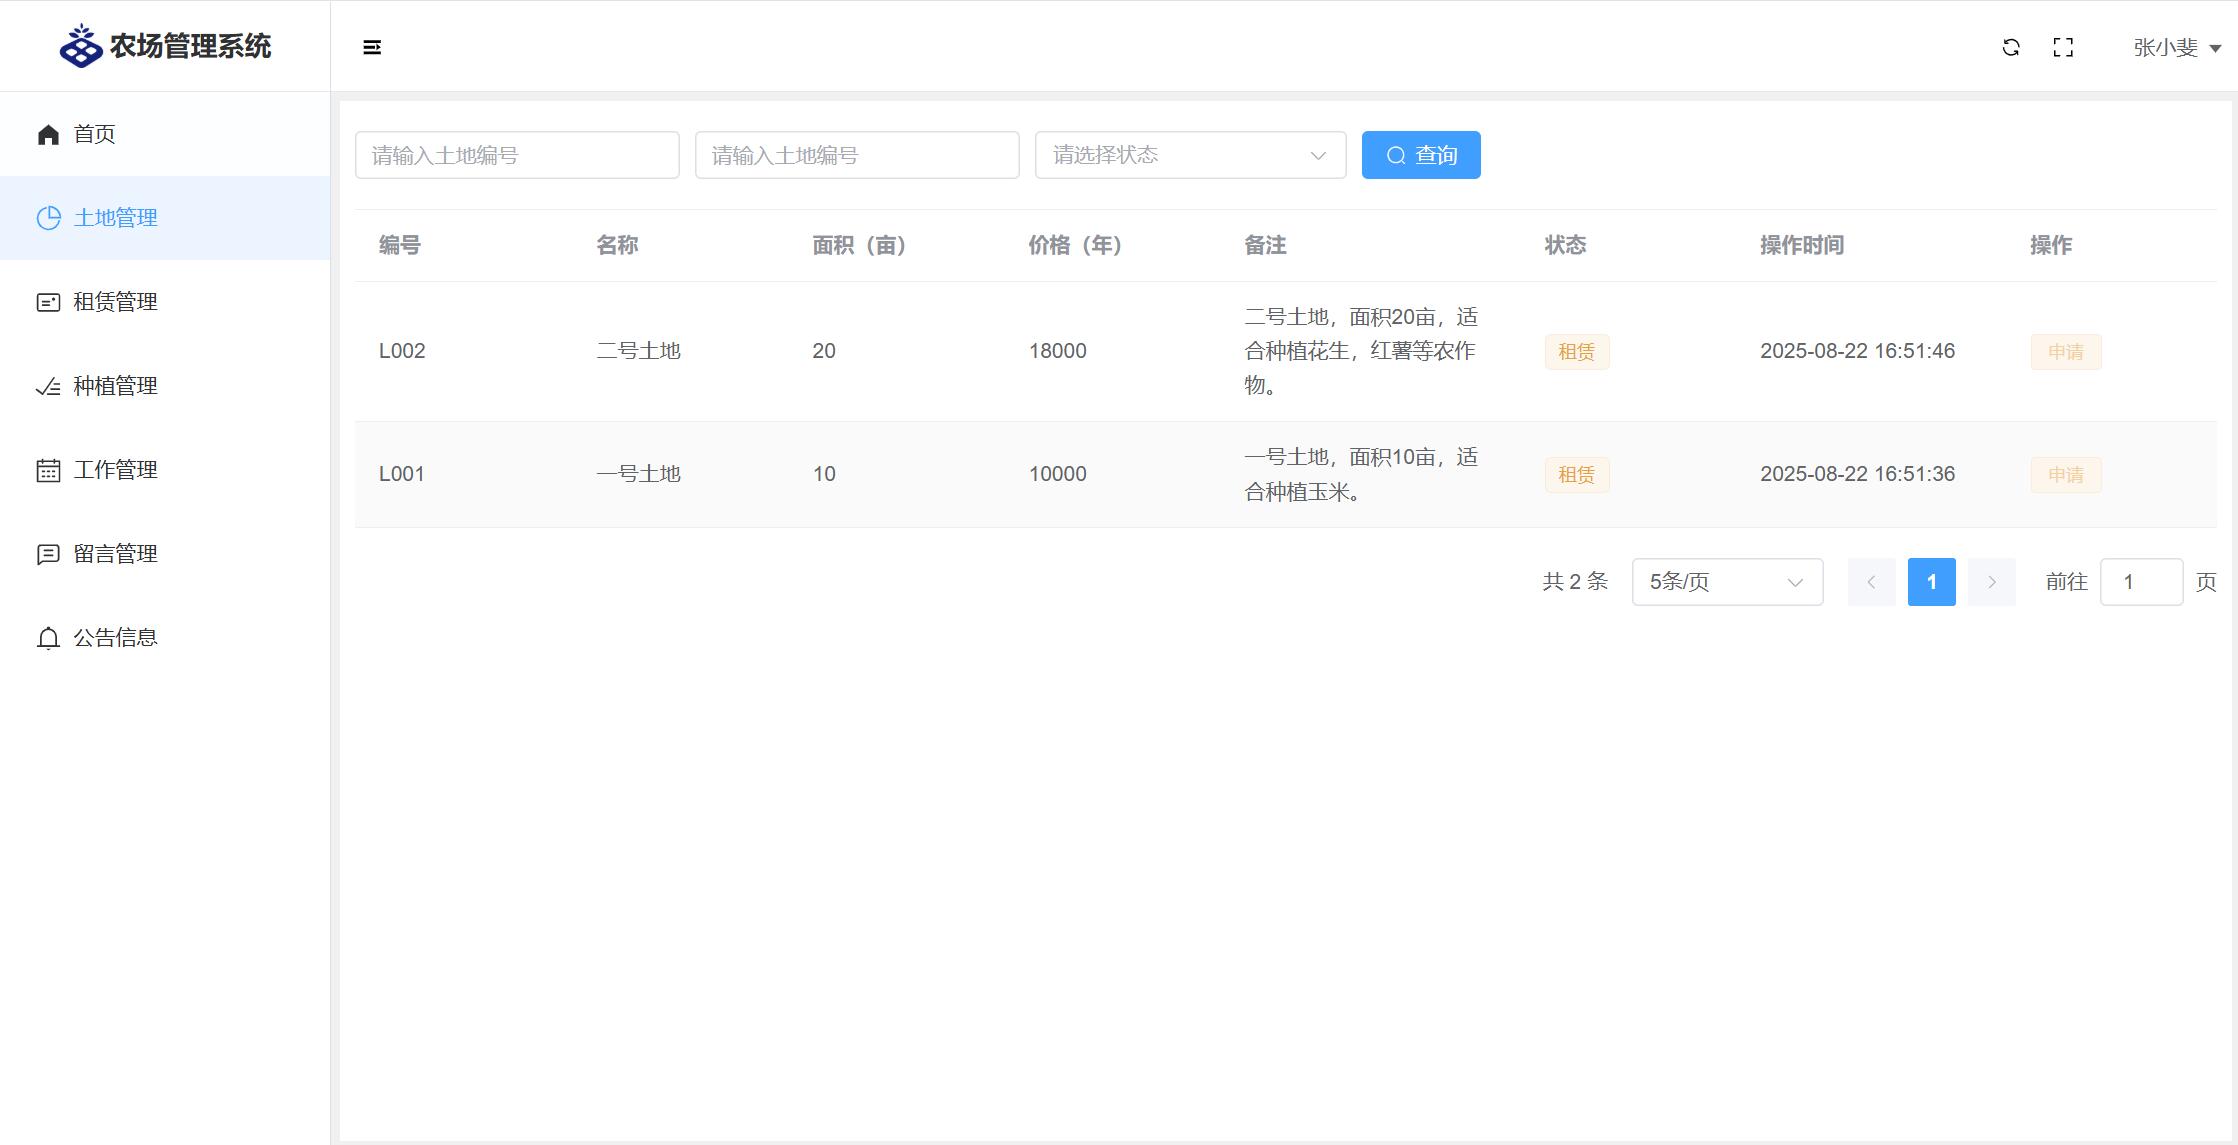Select 留言管理 from the sidebar
Screen dimensions: 2238x1145
(115, 554)
